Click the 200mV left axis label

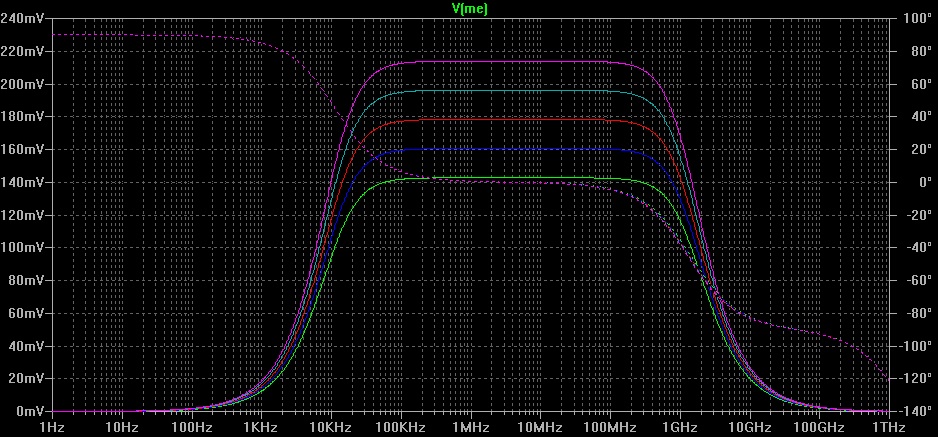[x=22, y=84]
